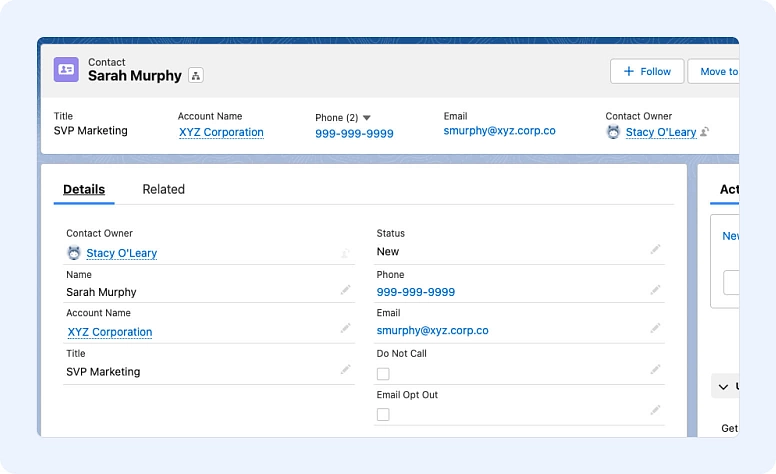Edit the Title field using pencil icon
Viewport: 776px width, 474px height.
coord(345,369)
